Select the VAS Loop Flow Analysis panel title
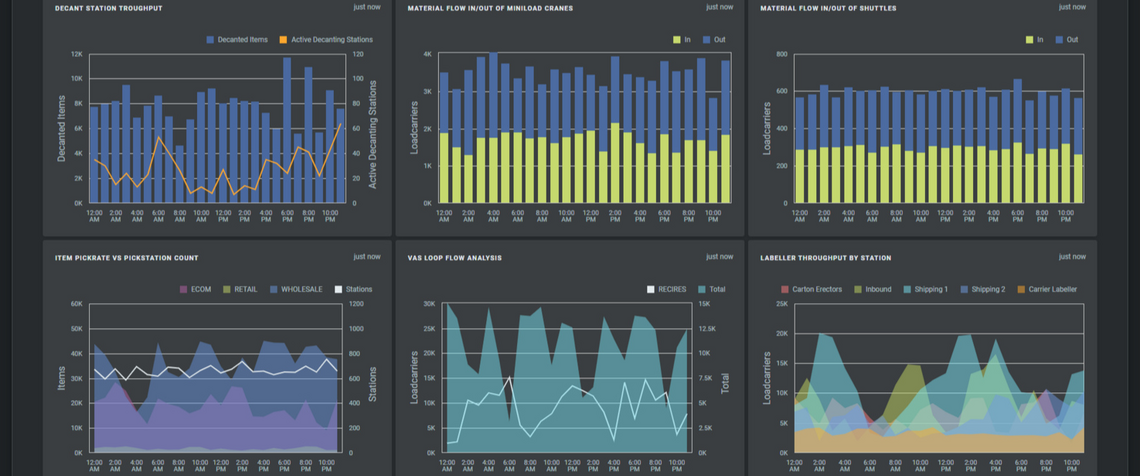This screenshot has width=1140, height=476. [455, 258]
